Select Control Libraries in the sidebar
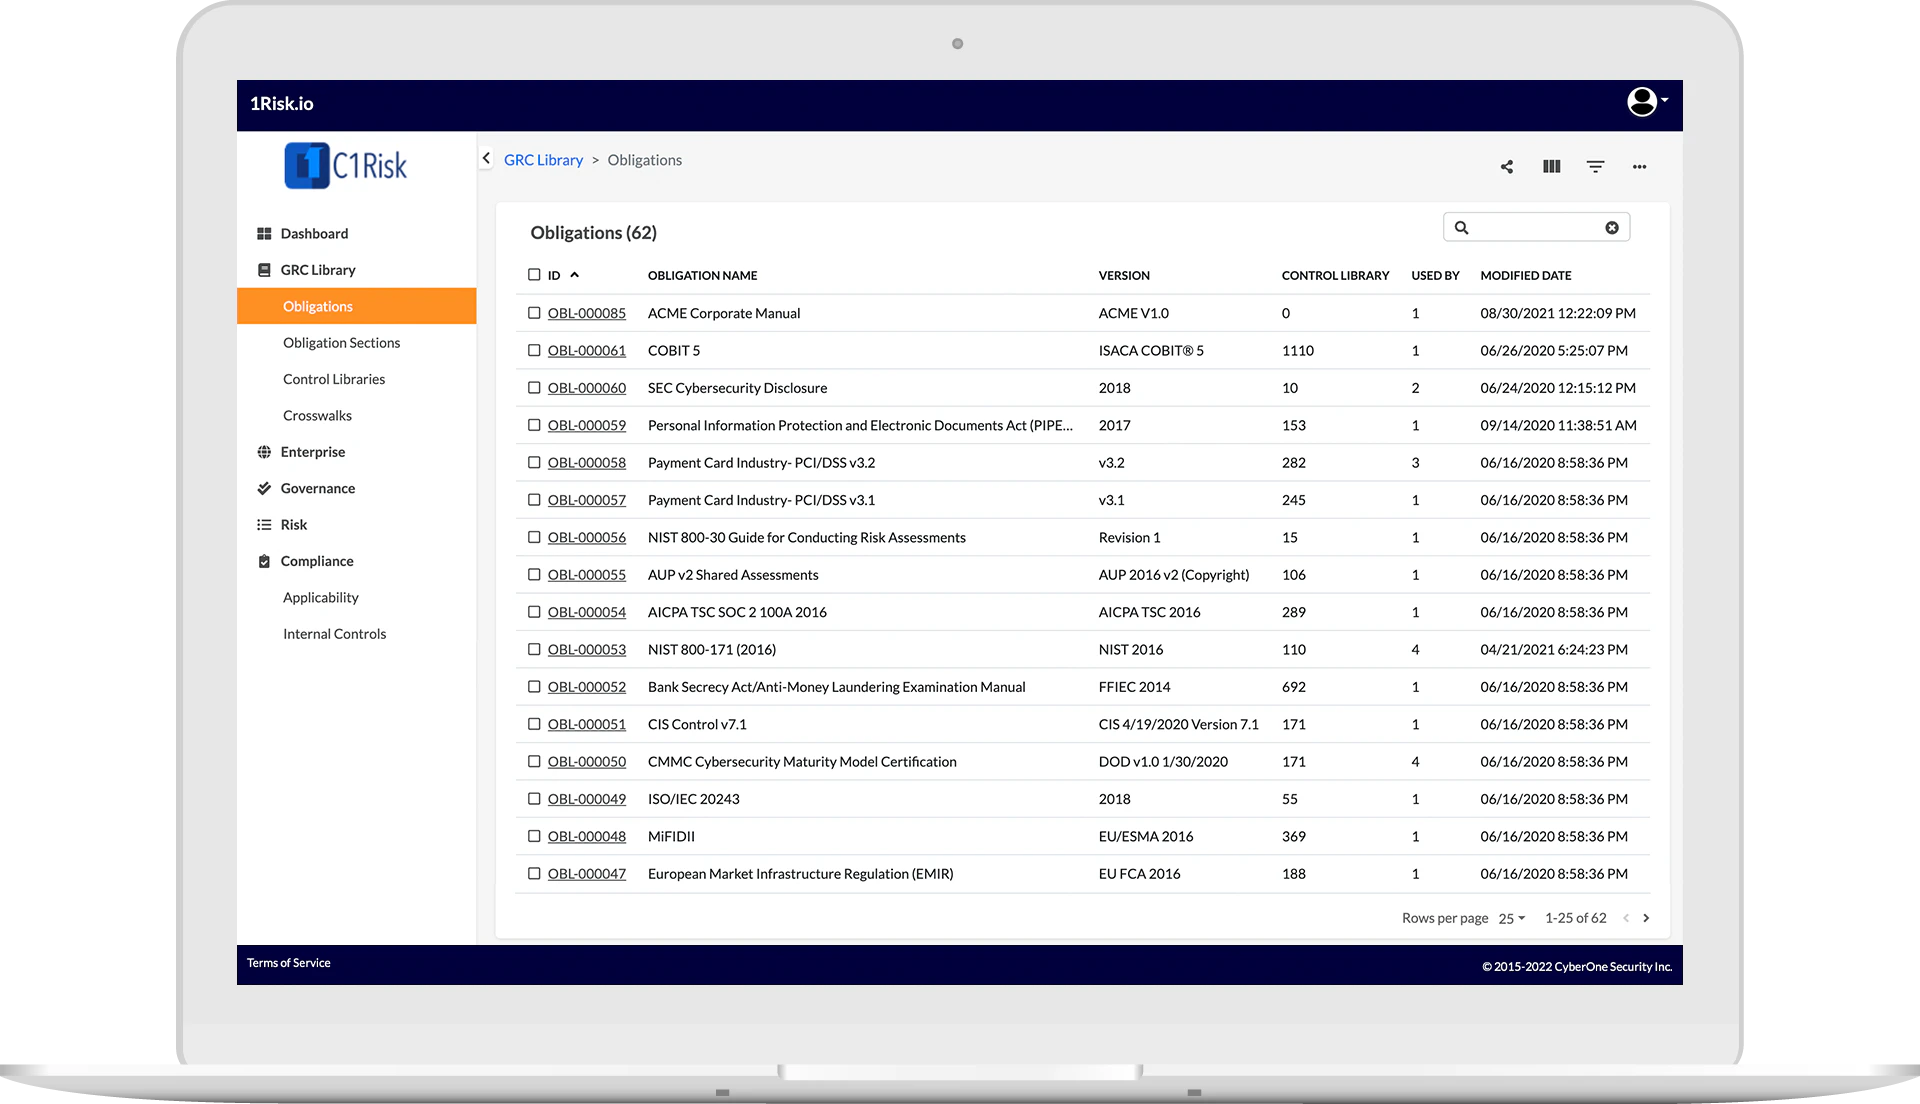 [x=334, y=379]
